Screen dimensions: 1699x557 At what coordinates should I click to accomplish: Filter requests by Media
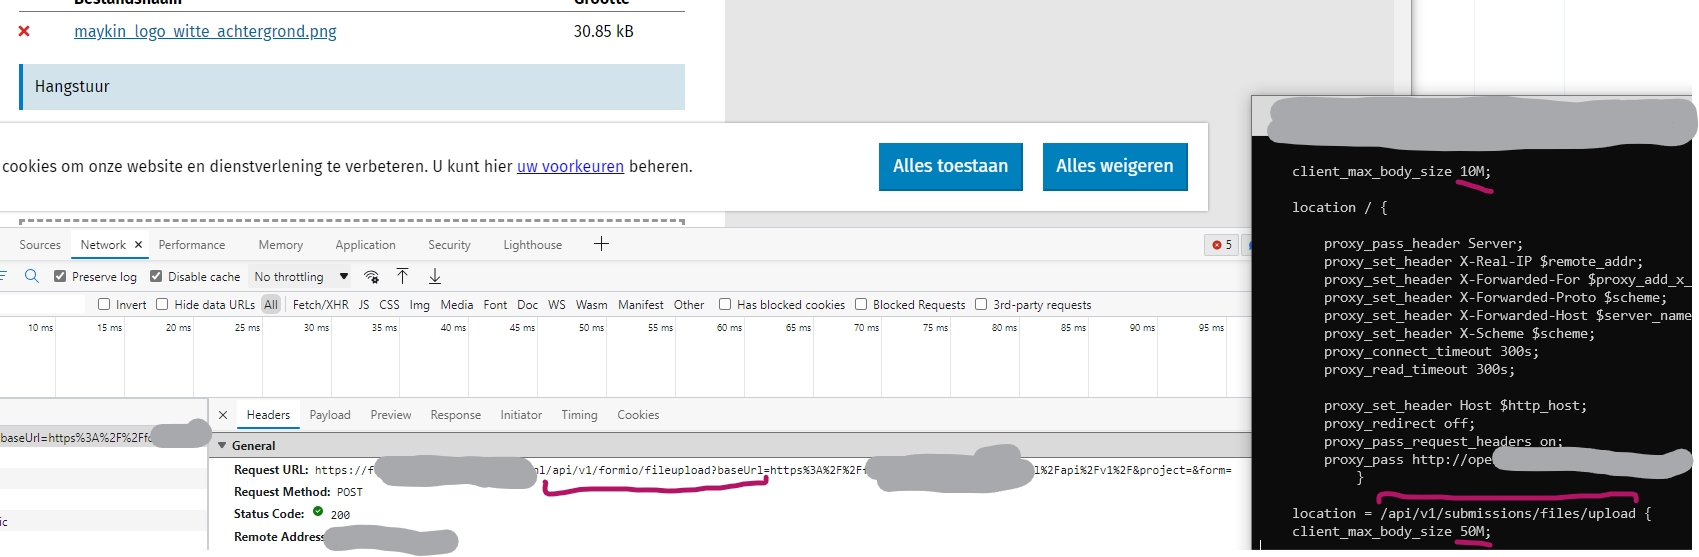tap(457, 305)
